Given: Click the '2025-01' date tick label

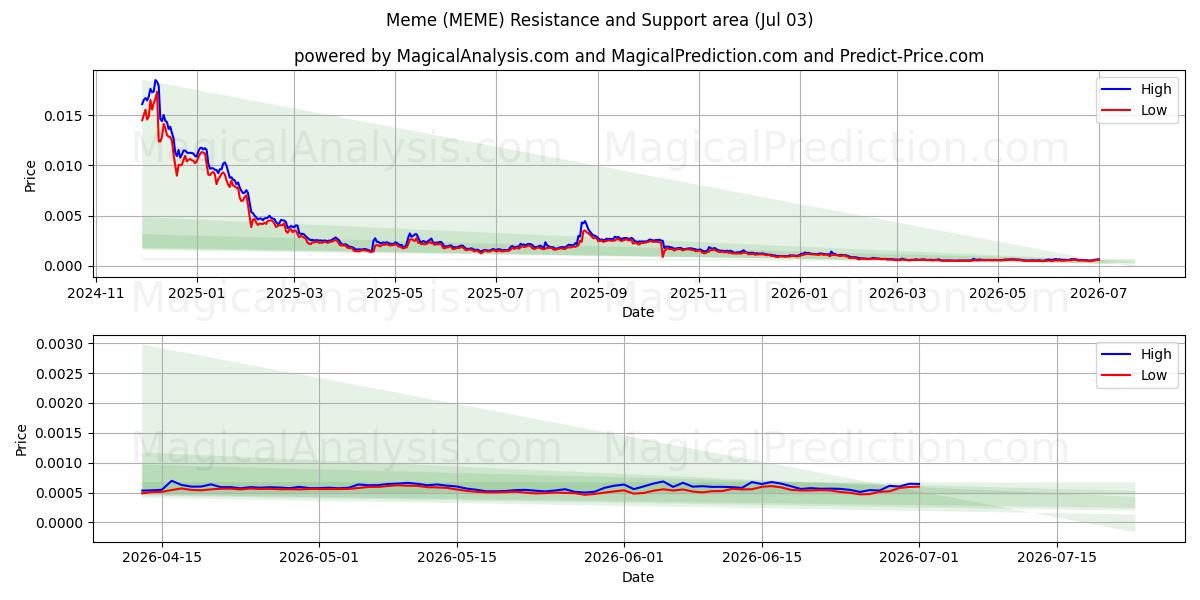Looking at the screenshot, I should pyautogui.click(x=197, y=293).
